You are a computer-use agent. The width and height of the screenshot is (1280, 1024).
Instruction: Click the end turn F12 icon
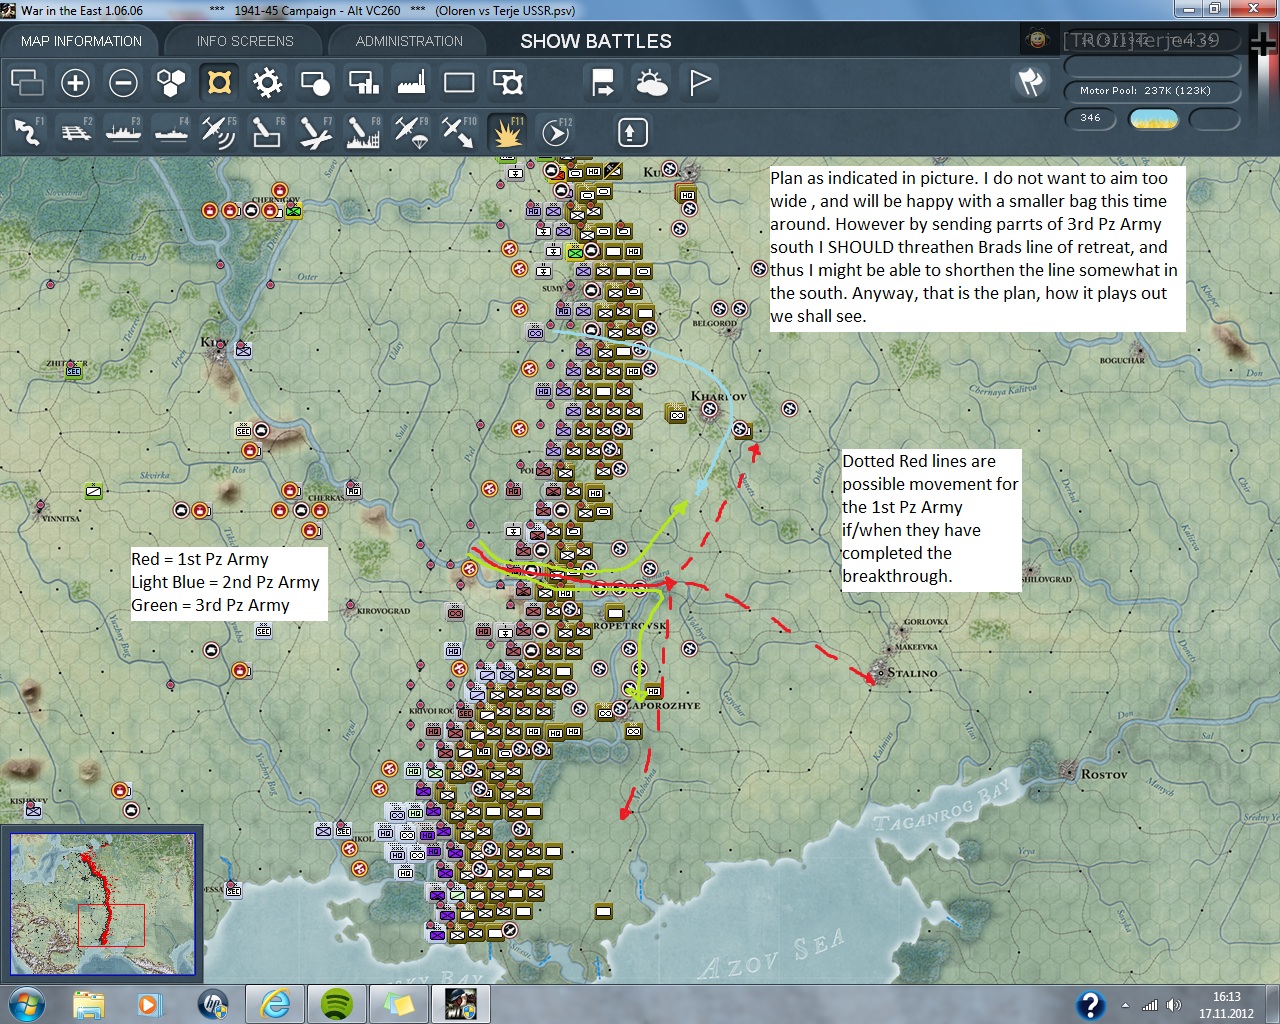(x=556, y=132)
